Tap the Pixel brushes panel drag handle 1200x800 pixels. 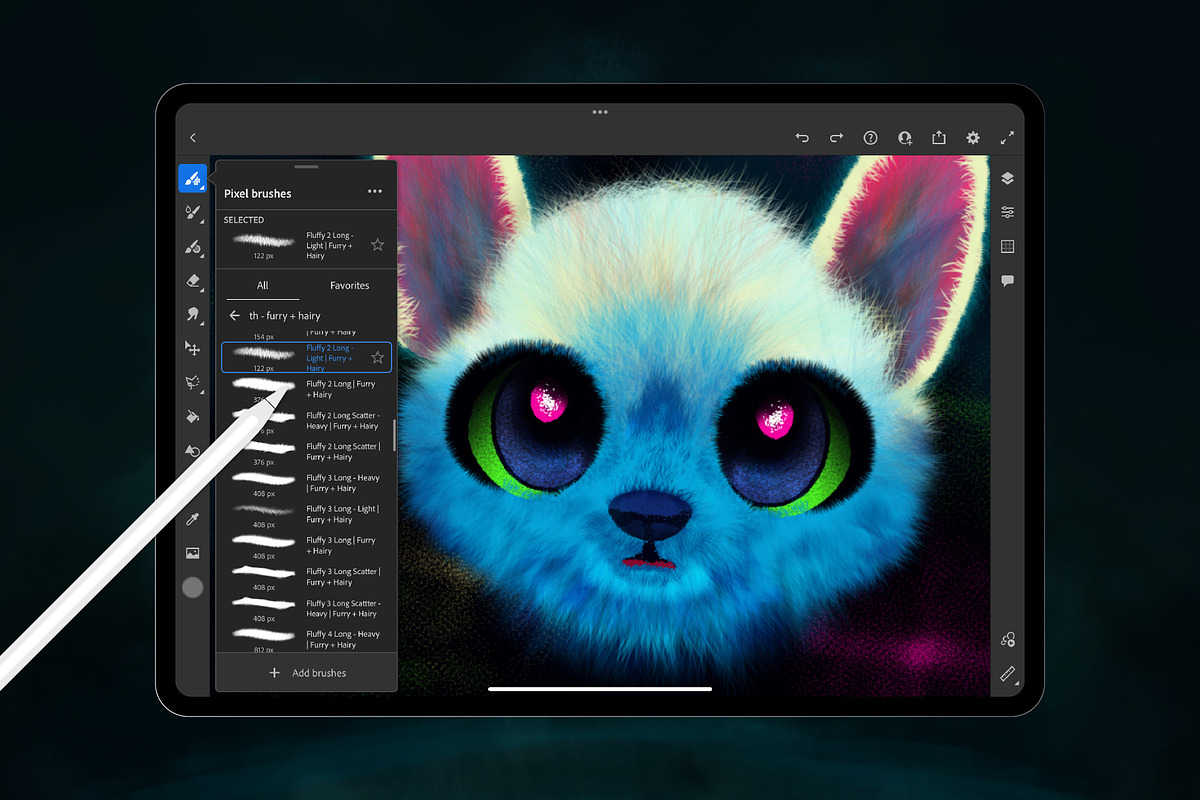(x=307, y=166)
